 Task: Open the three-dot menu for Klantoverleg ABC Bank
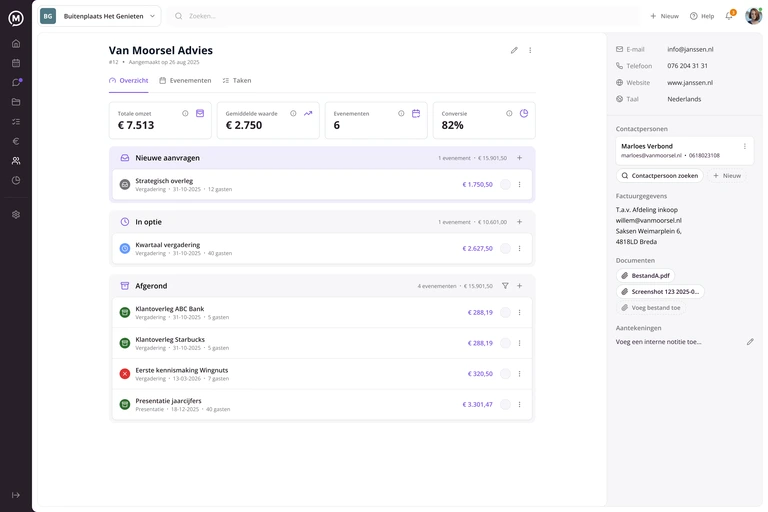pos(520,313)
